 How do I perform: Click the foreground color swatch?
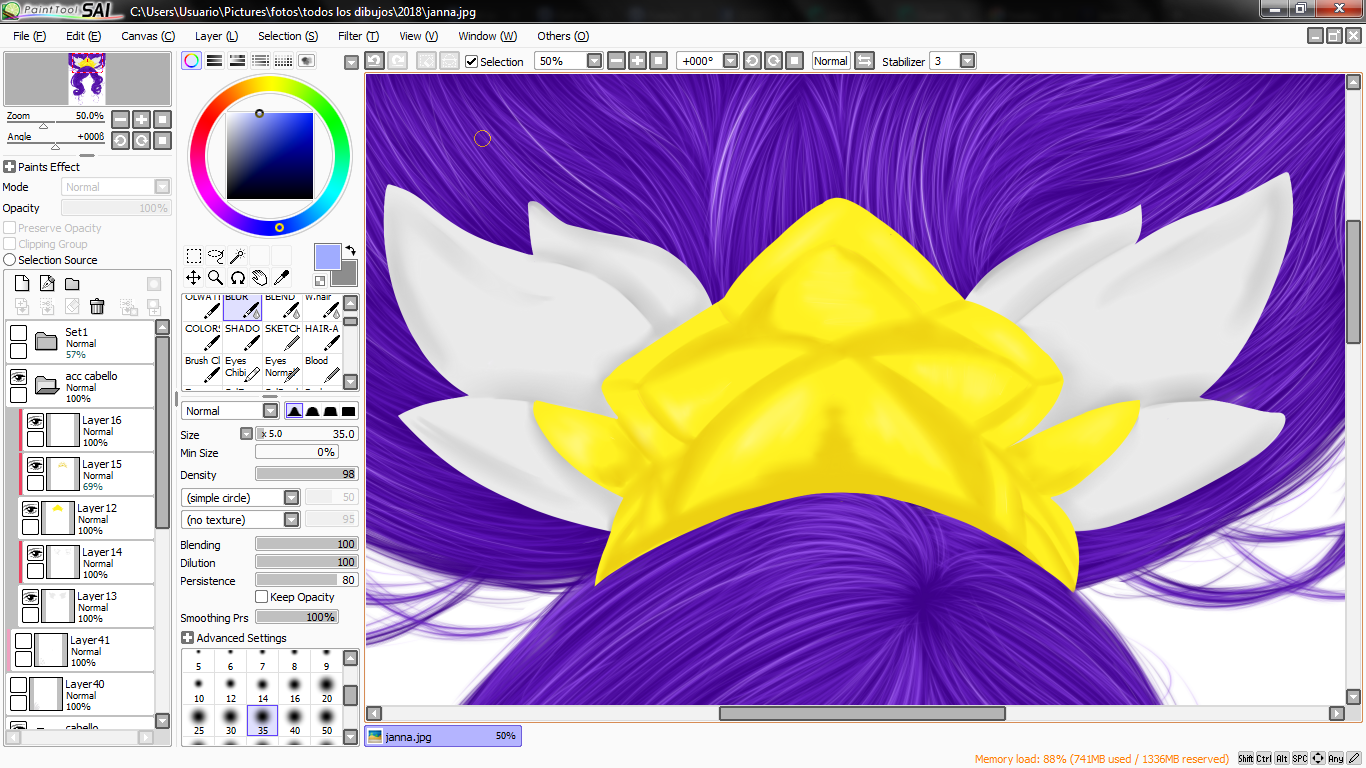pyautogui.click(x=327, y=257)
